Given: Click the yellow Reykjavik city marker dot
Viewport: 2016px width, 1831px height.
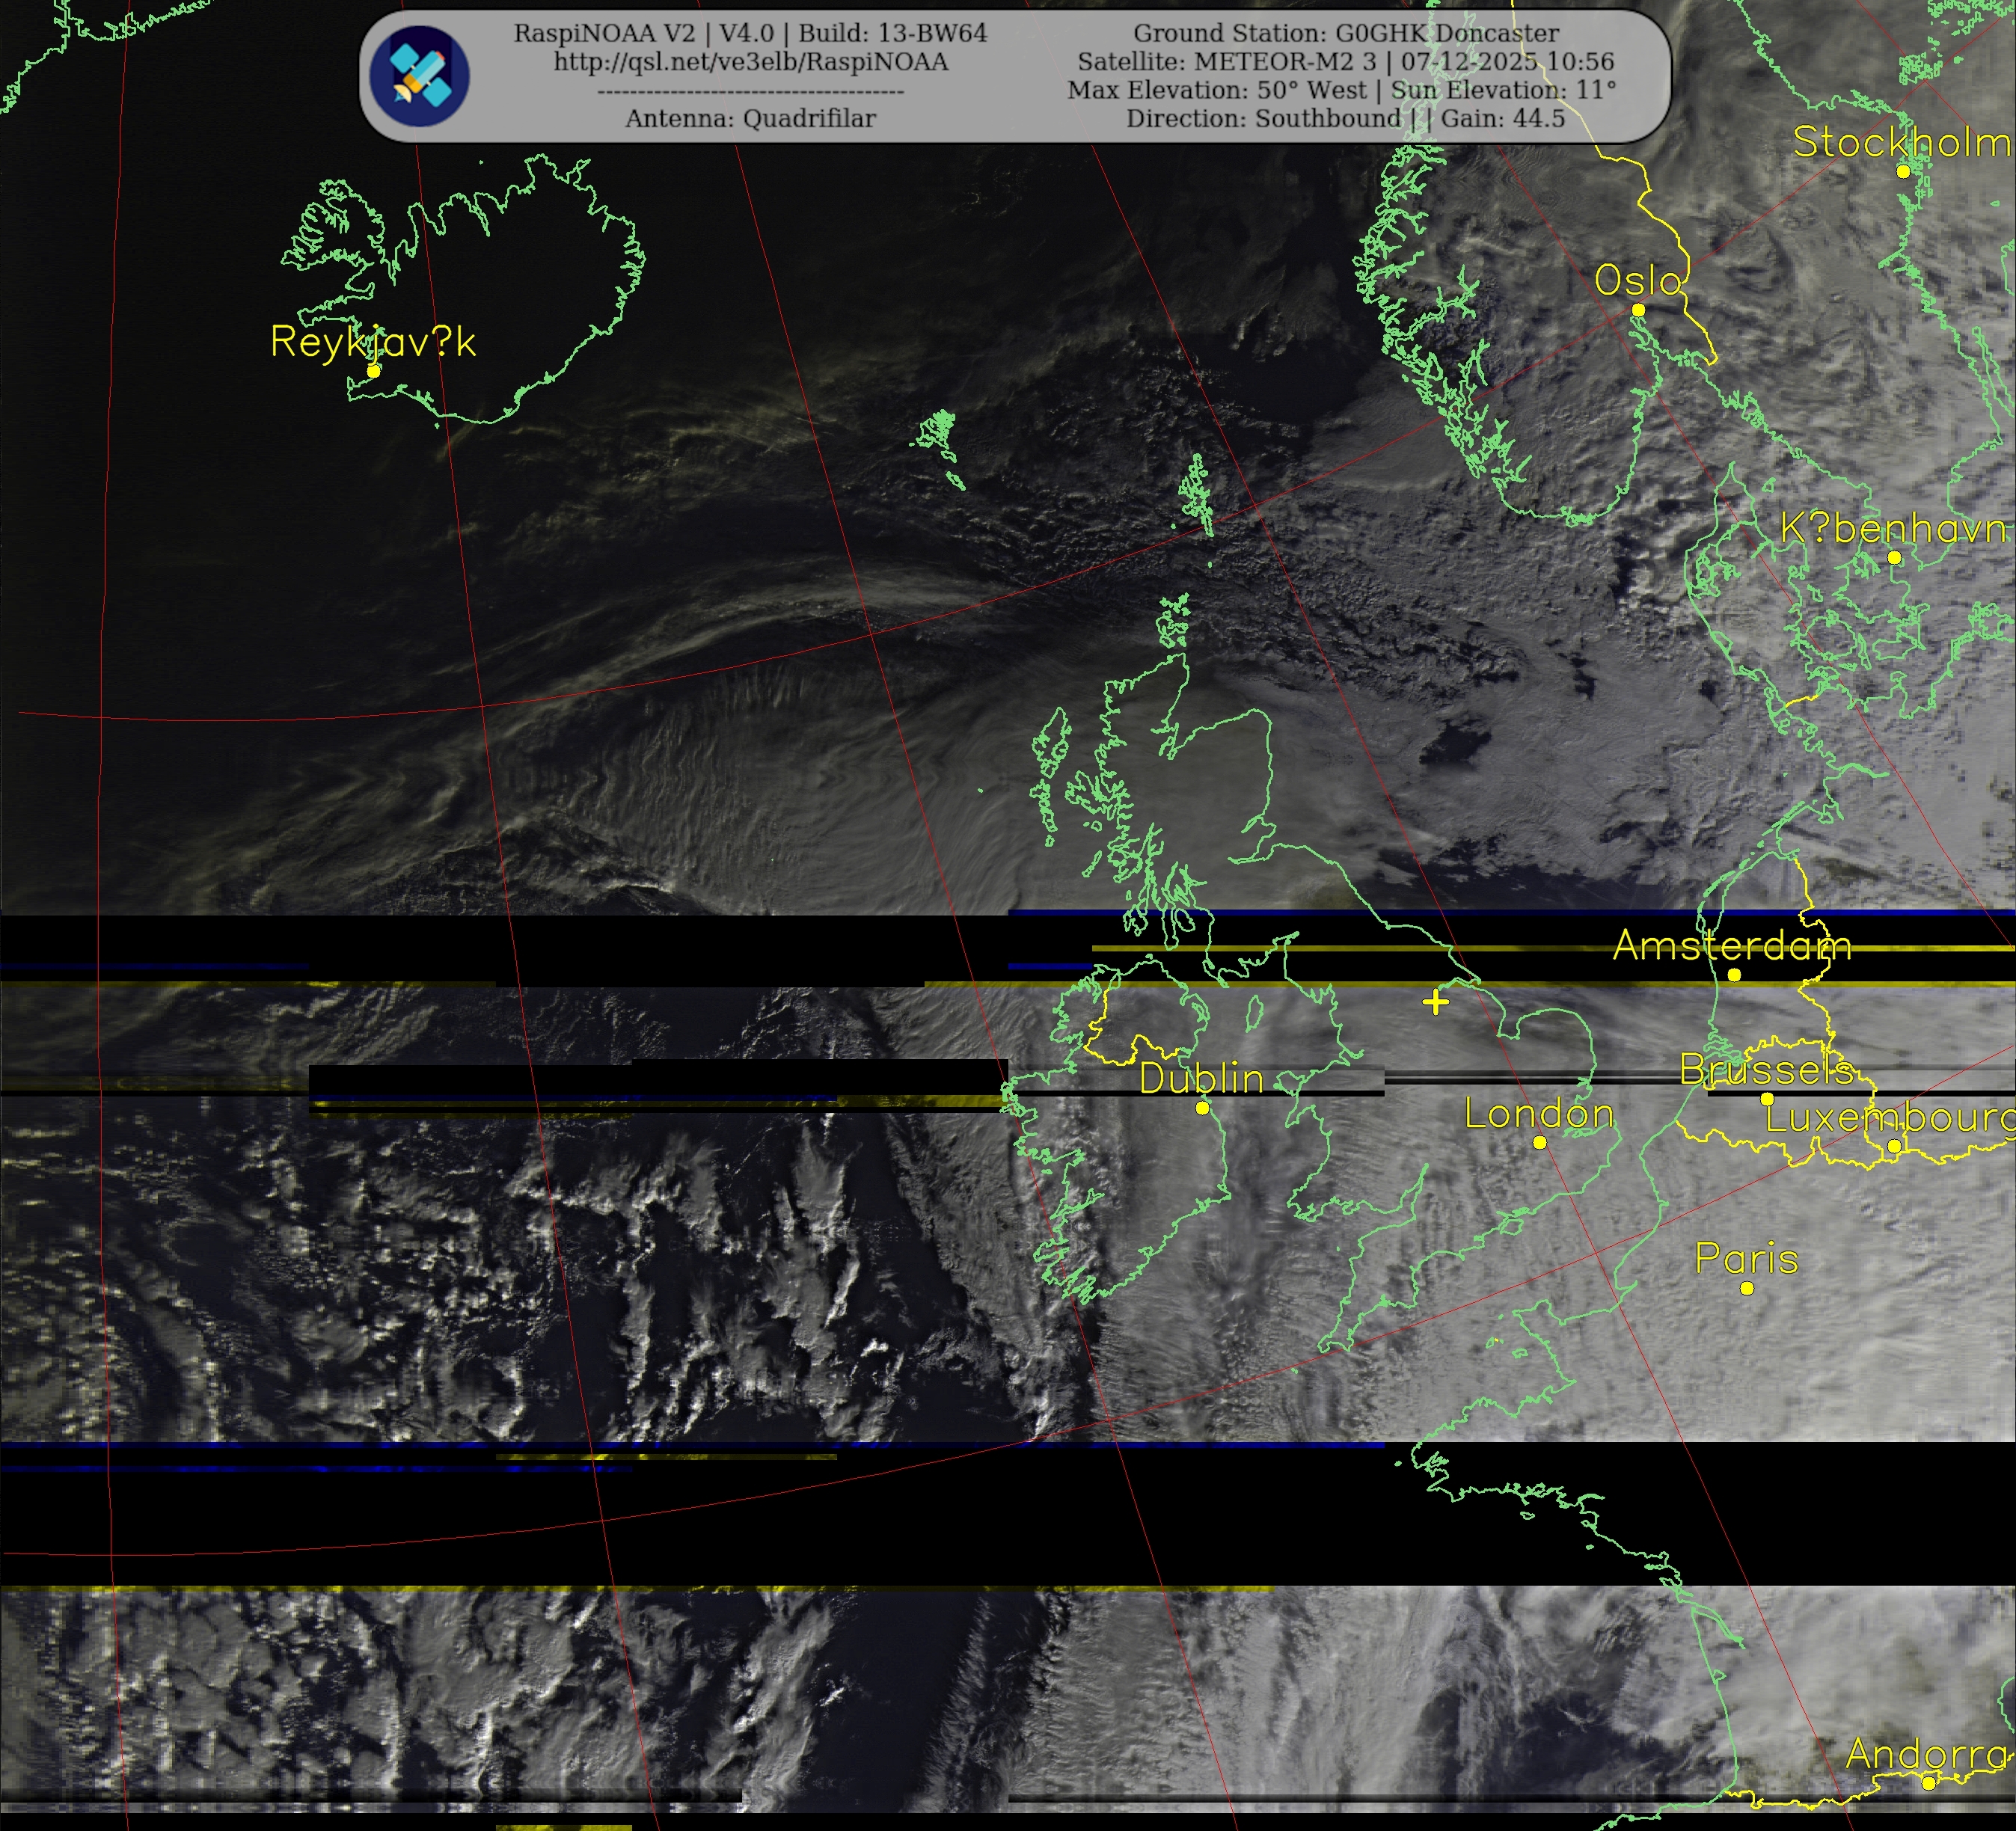Looking at the screenshot, I should point(373,370).
